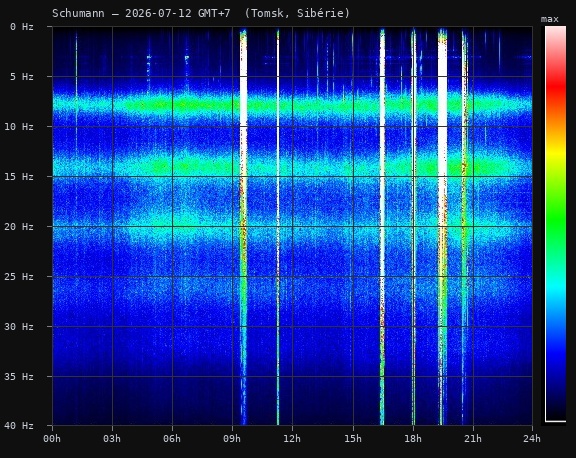This screenshot has height=458, width=576.
Task: Select the 21h time axis marker
Action: click(x=473, y=439)
